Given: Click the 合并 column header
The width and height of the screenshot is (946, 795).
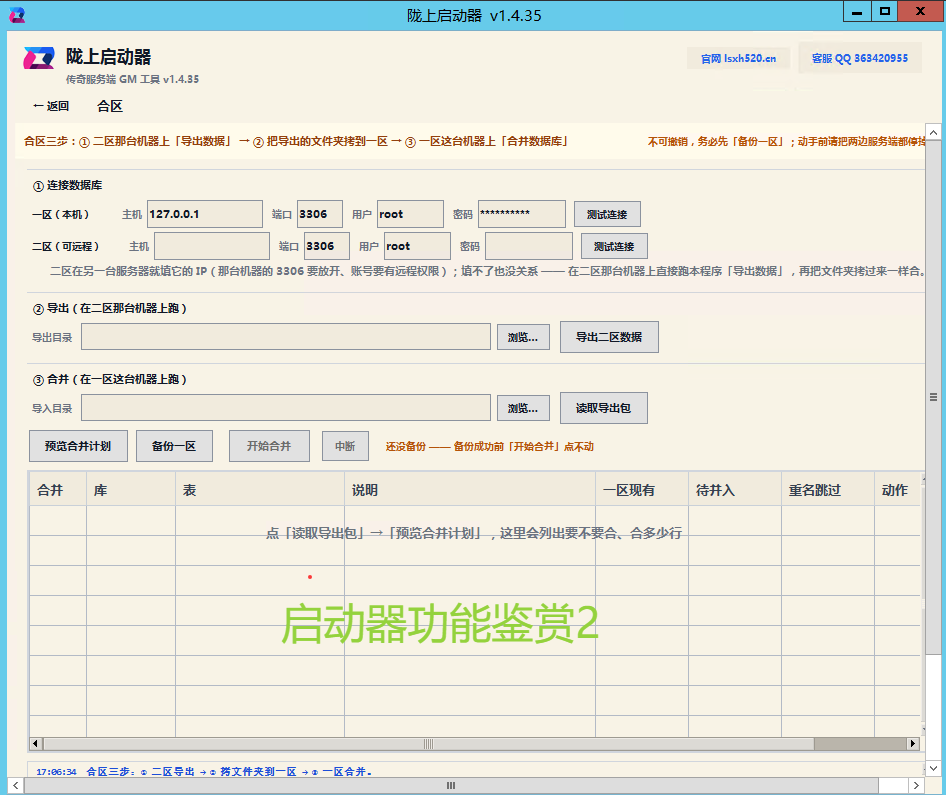Looking at the screenshot, I should click(x=58, y=490).
